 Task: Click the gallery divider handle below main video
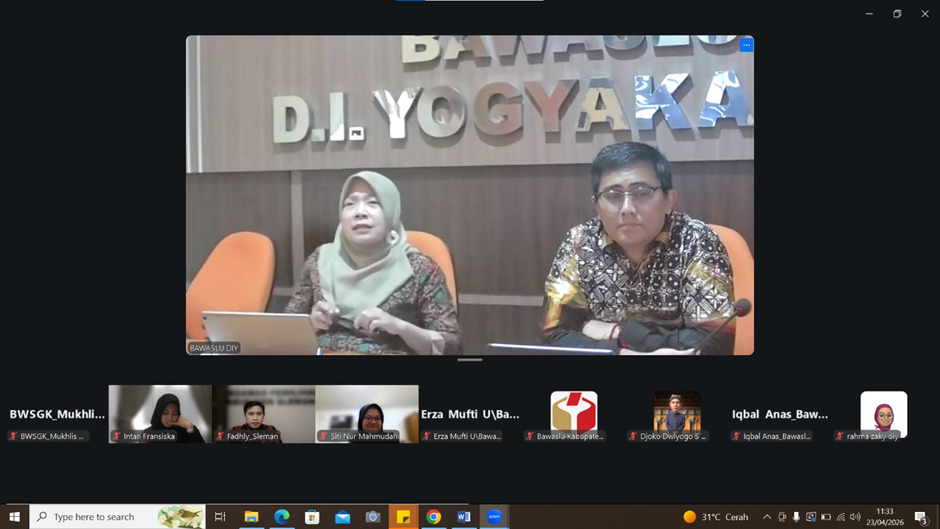pyautogui.click(x=470, y=360)
